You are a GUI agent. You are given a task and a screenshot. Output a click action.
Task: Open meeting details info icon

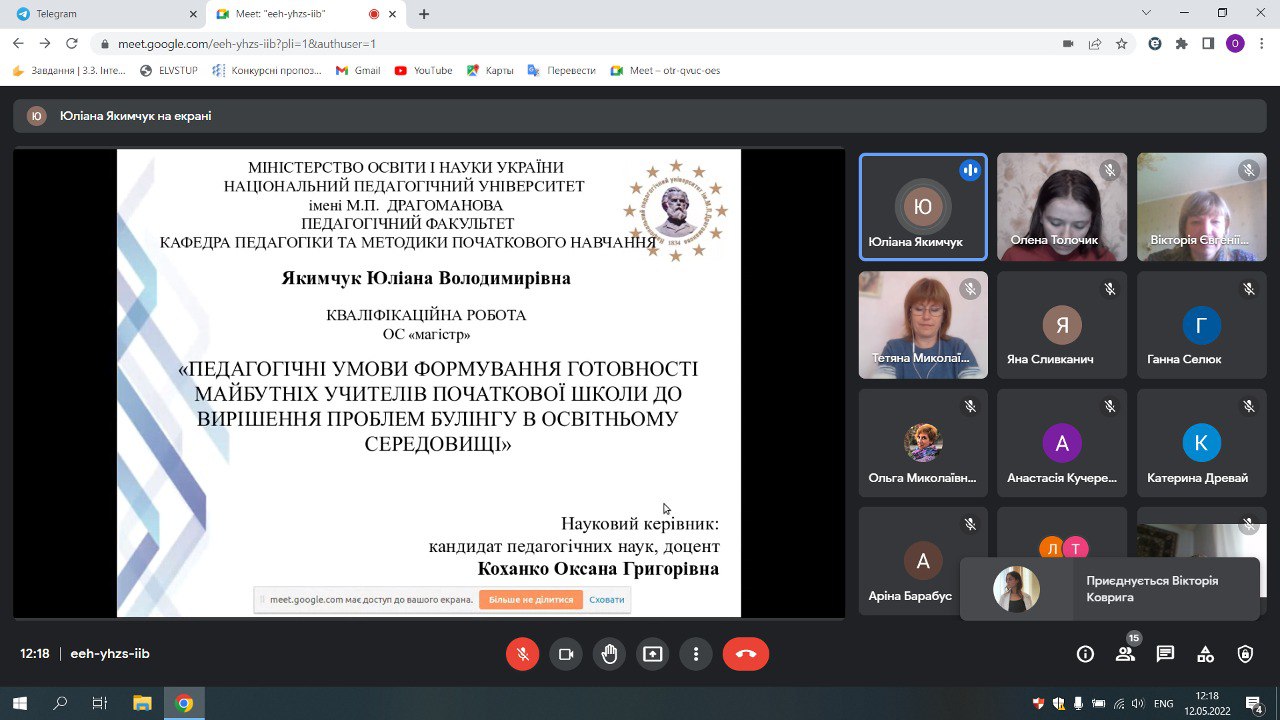tap(1085, 654)
